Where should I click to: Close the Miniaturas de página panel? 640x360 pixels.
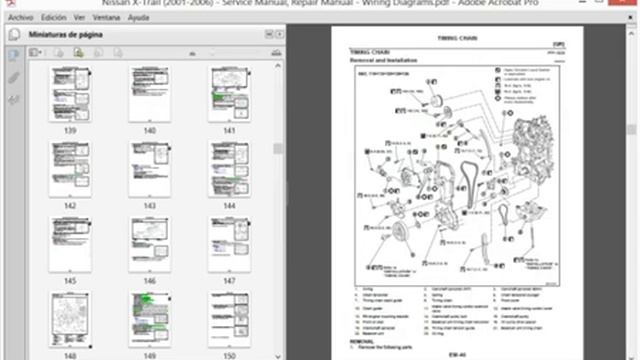(280, 34)
